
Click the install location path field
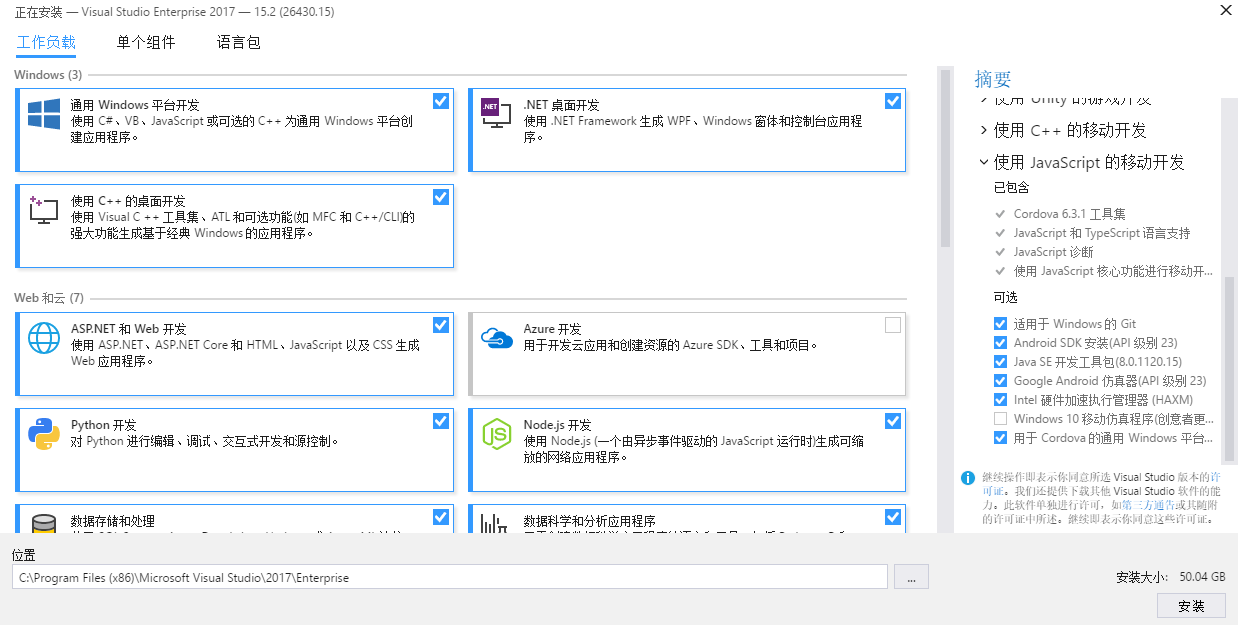tap(450, 577)
